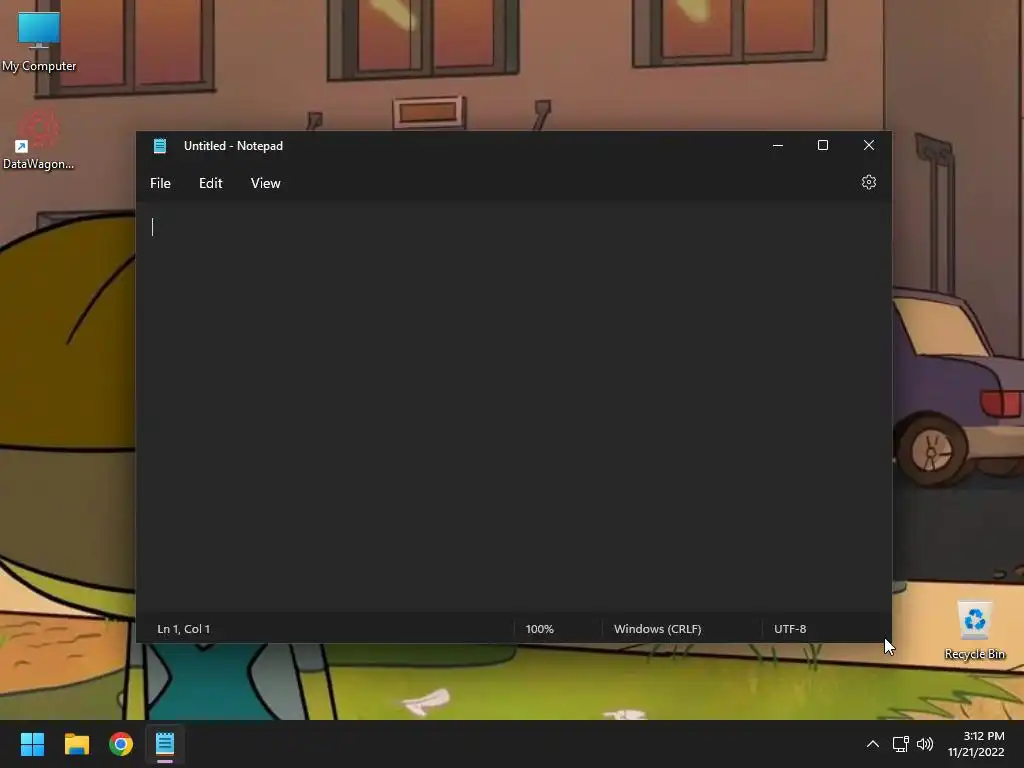
Task: Click the UTF-8 encoding status entry
Action: click(790, 629)
